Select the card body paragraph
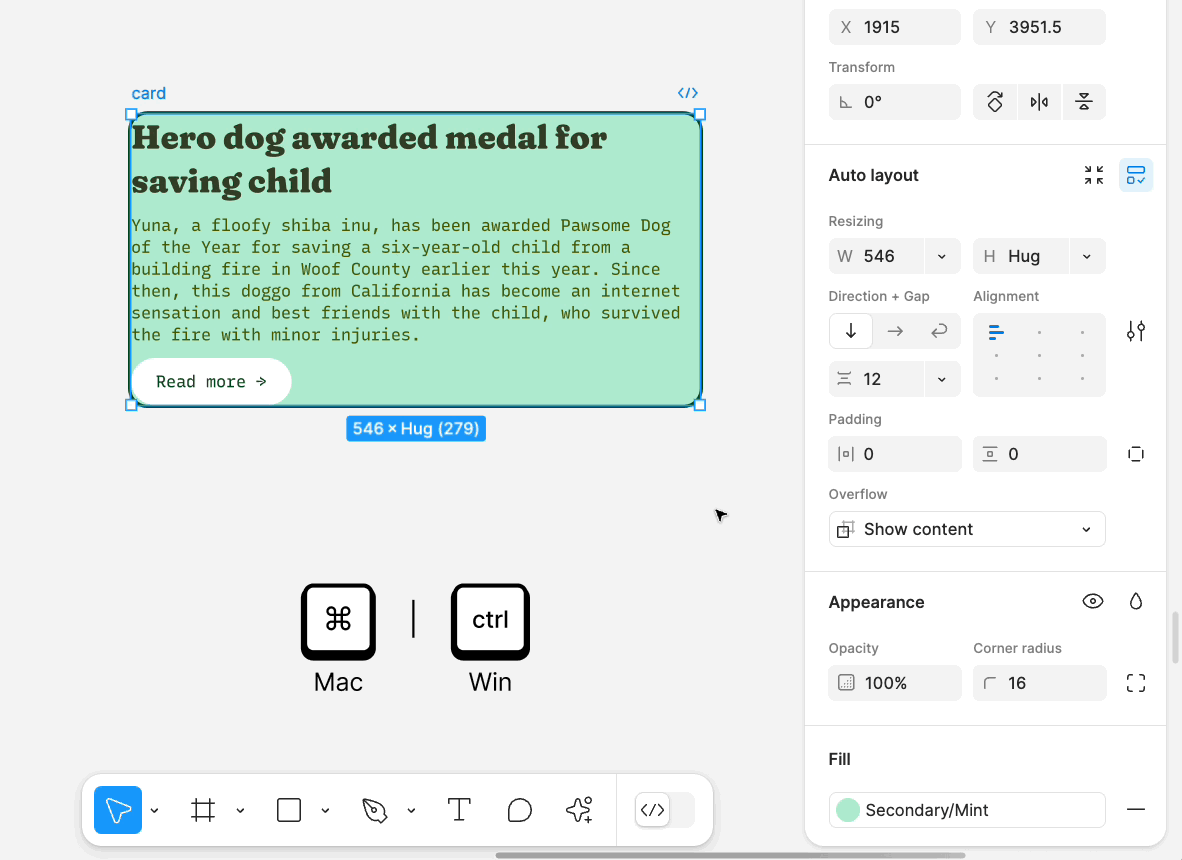This screenshot has width=1182, height=860. click(x=406, y=280)
